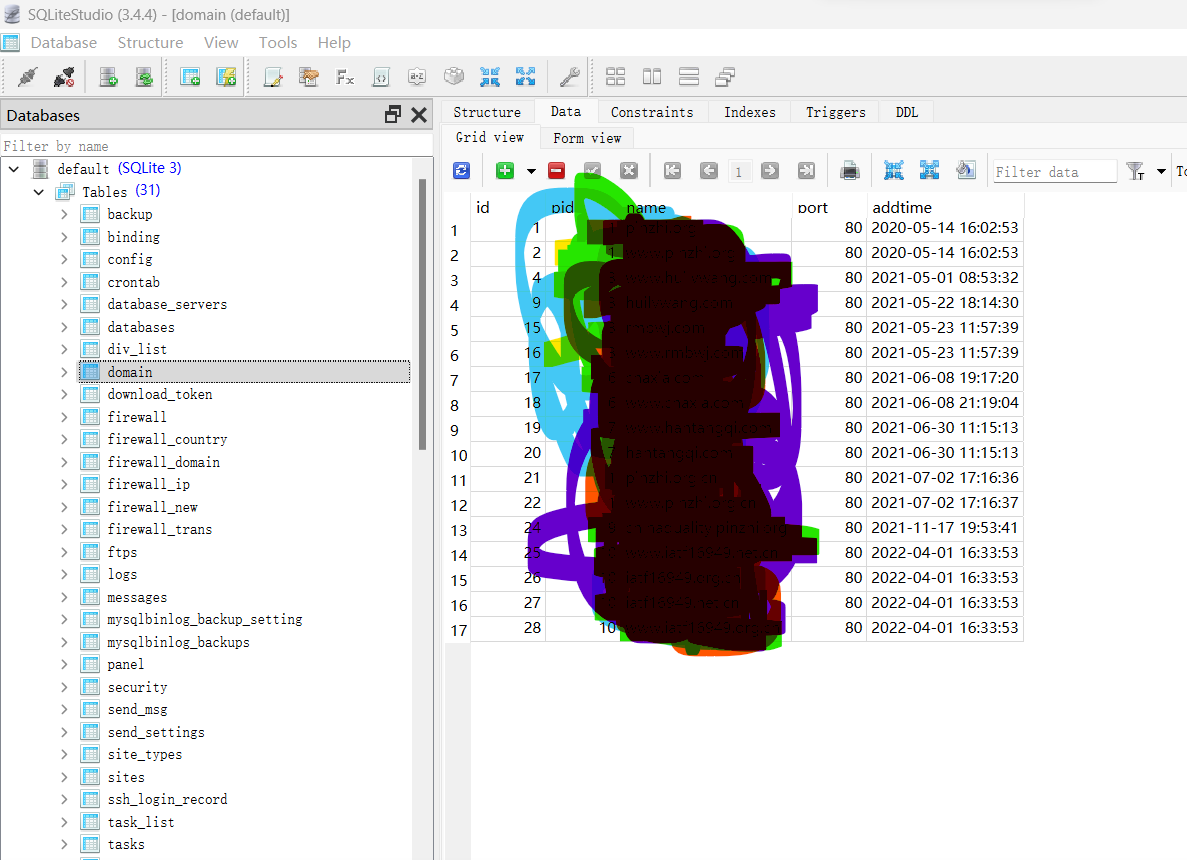Open configuration wrench icon
Screen dimensions: 1187x860
[x=569, y=76]
